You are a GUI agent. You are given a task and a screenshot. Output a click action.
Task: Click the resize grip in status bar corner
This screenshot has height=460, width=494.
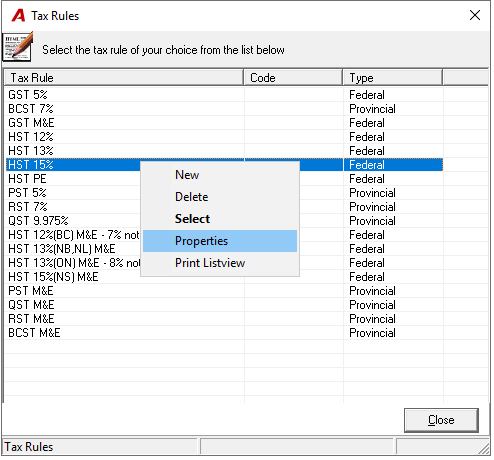point(484,448)
